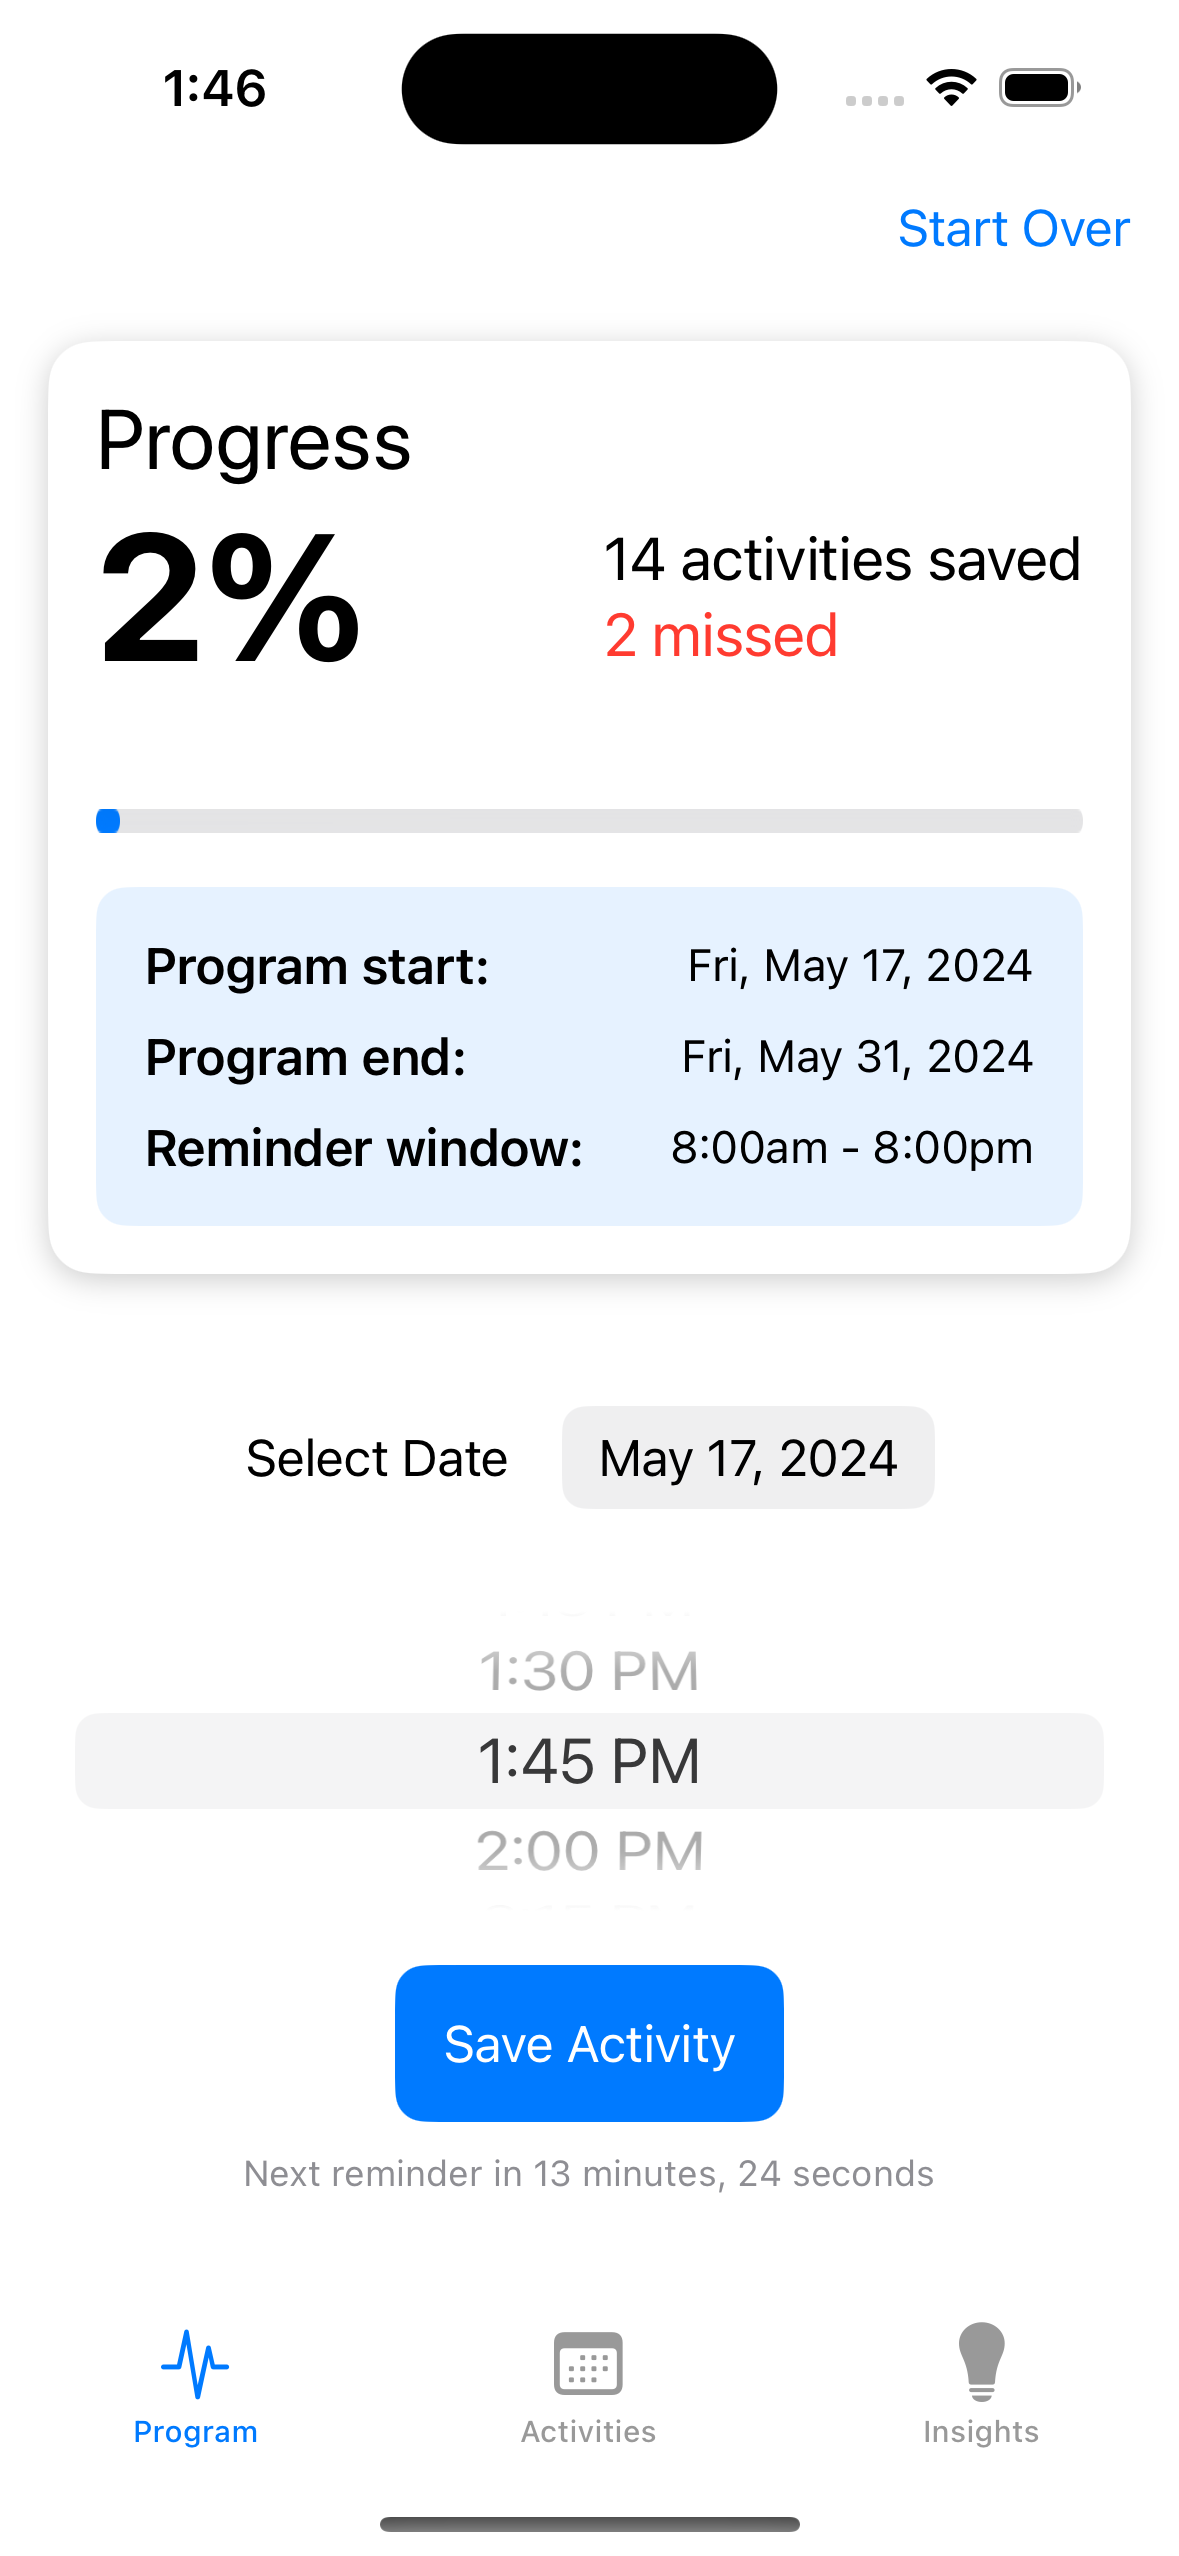
Task: Open the Activities calendar icon
Action: (588, 2364)
